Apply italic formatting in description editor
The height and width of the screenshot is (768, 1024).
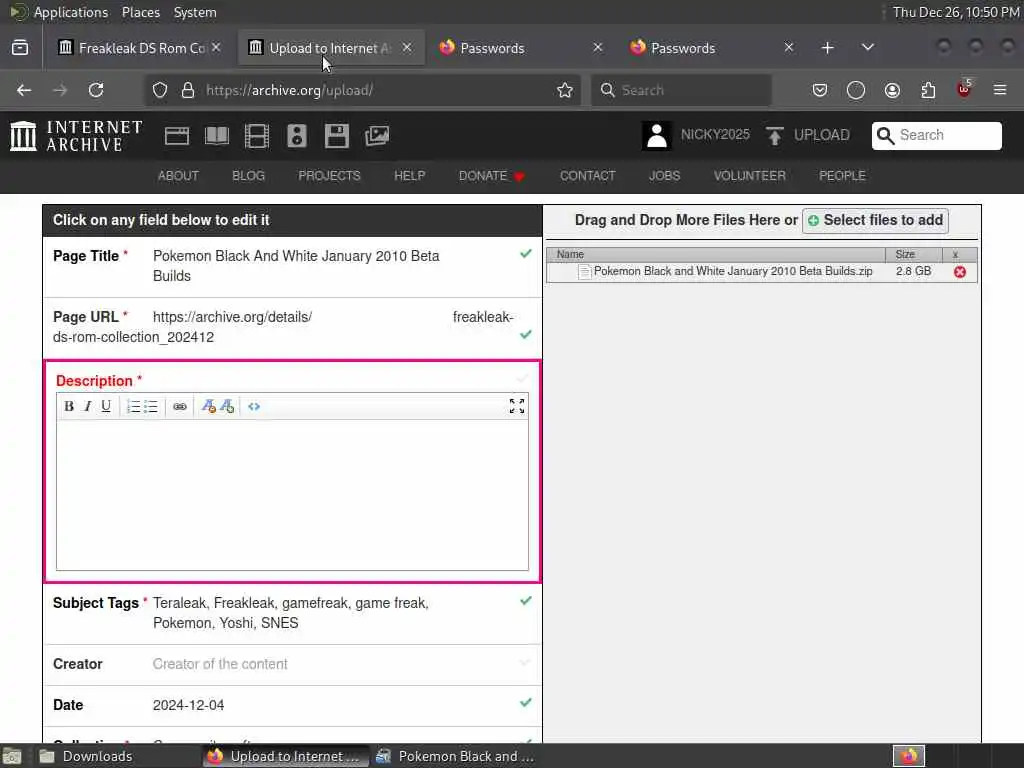(88, 406)
